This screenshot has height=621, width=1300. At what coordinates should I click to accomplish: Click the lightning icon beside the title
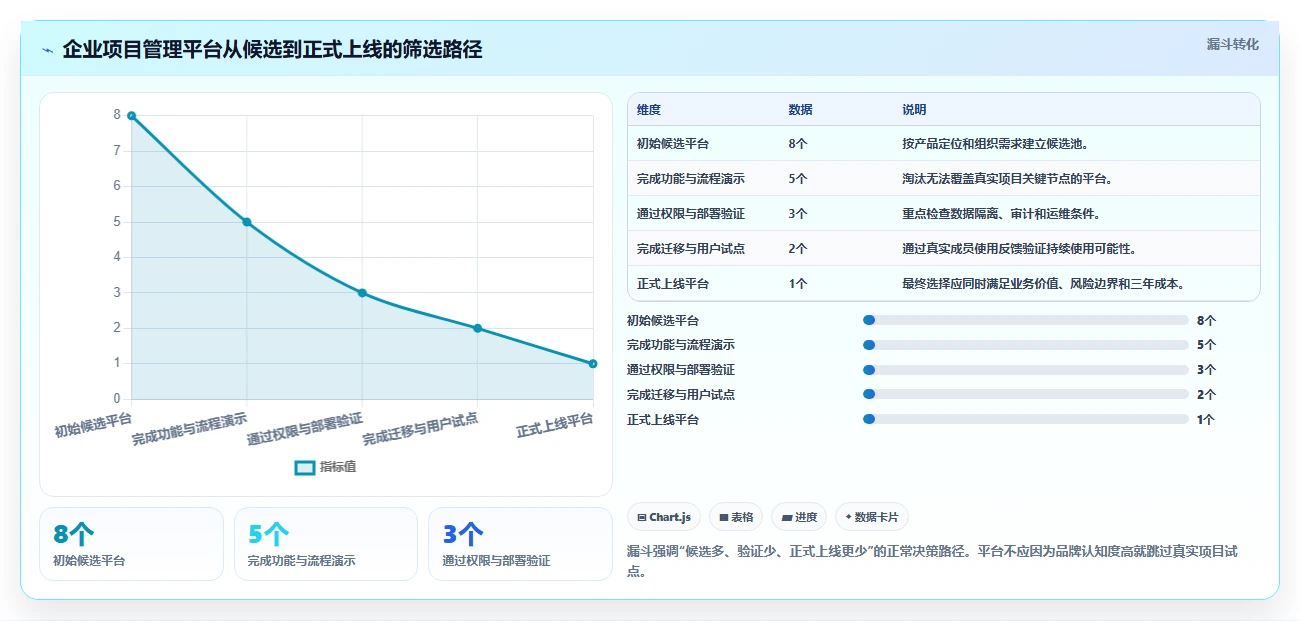pyautogui.click(x=47, y=50)
